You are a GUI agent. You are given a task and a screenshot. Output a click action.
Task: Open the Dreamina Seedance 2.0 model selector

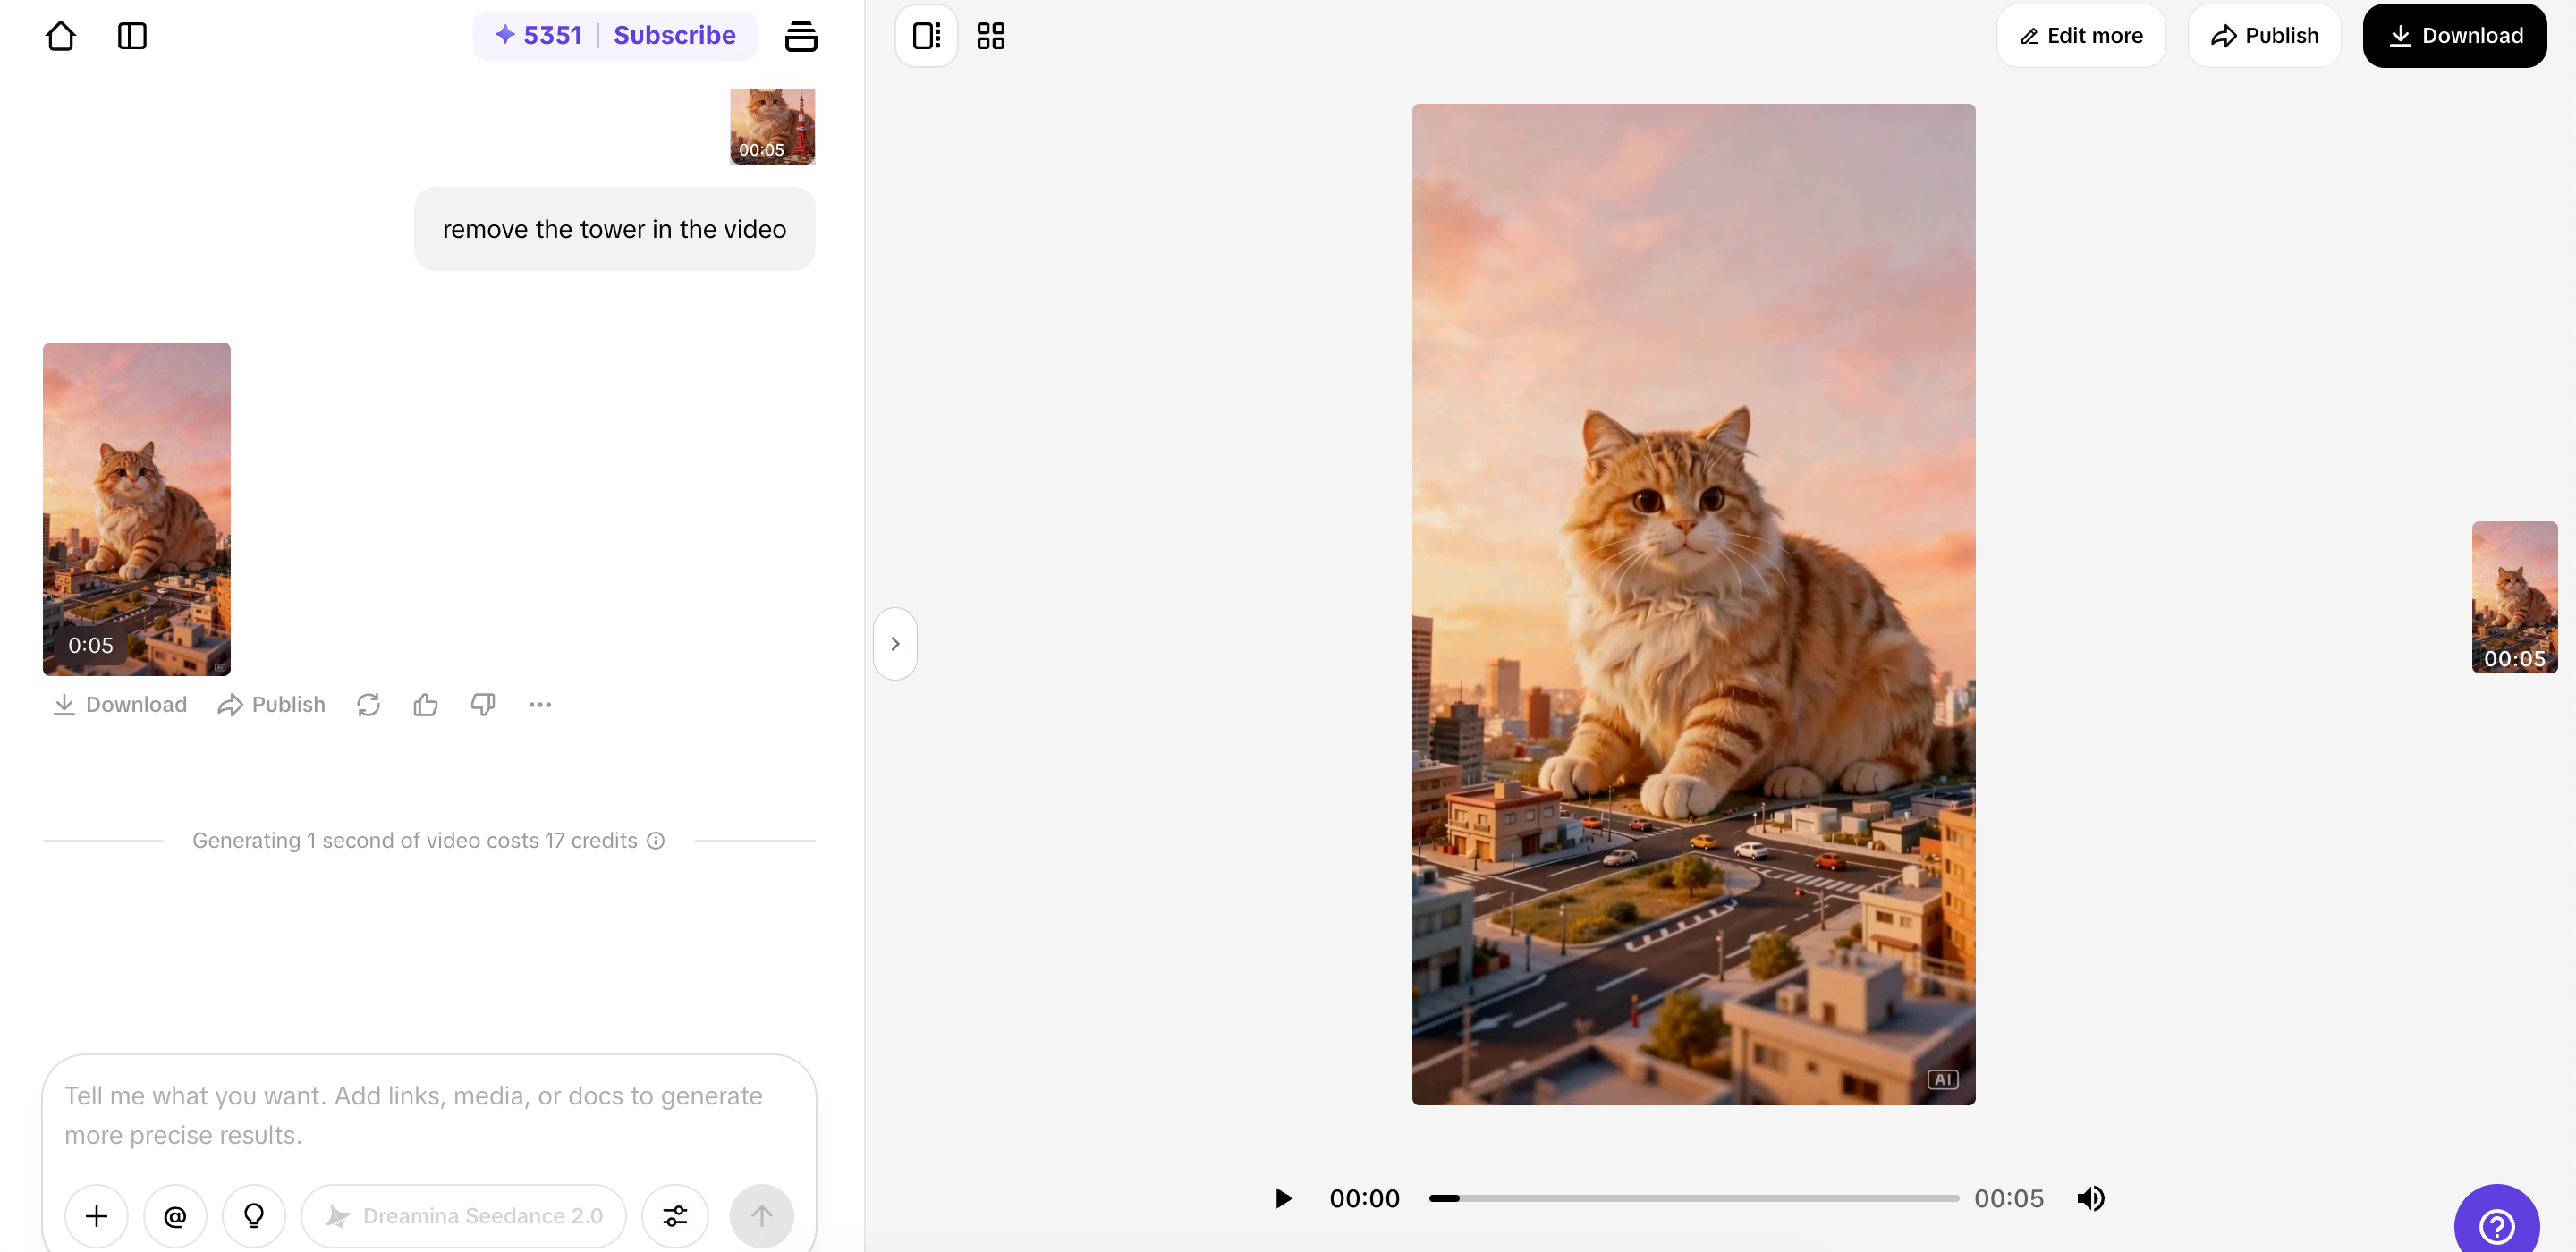[463, 1216]
